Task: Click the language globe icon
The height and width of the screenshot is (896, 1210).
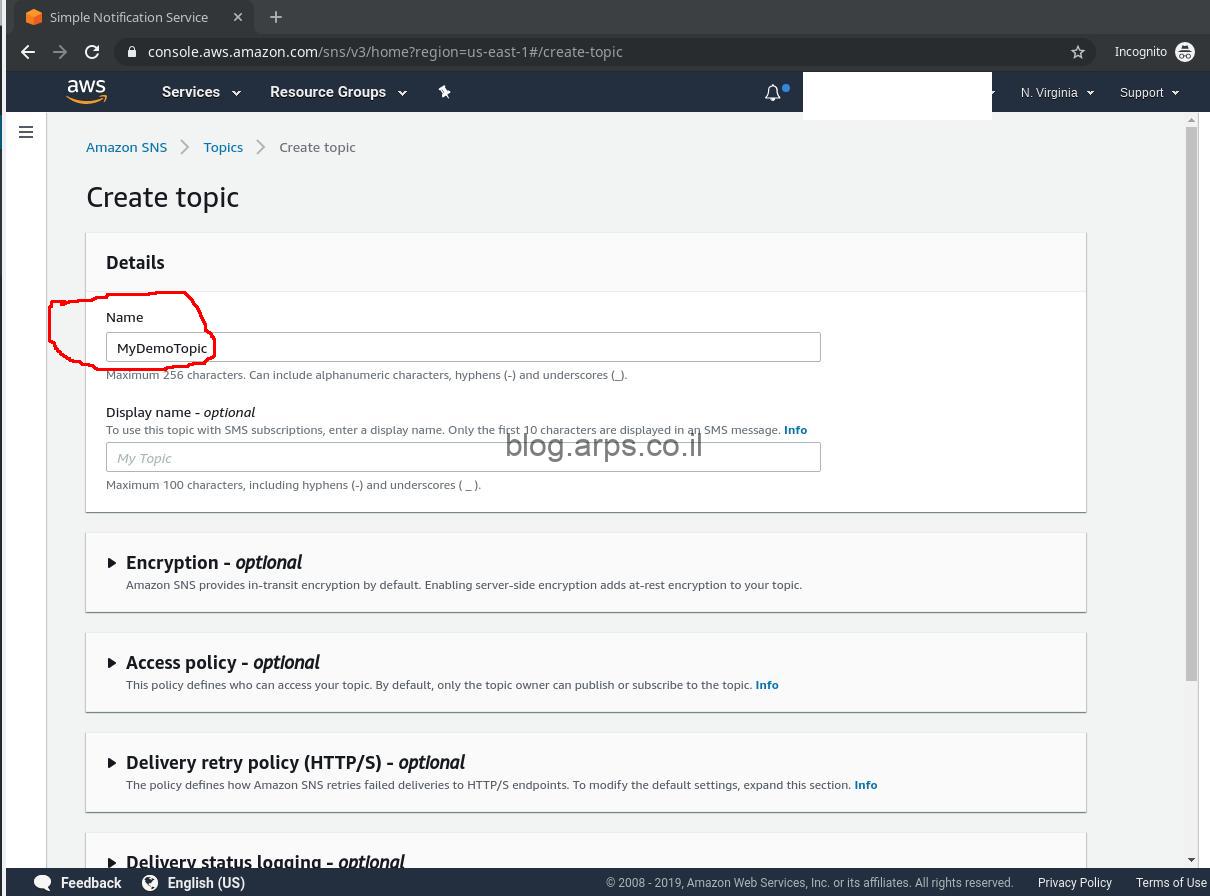Action: (150, 883)
